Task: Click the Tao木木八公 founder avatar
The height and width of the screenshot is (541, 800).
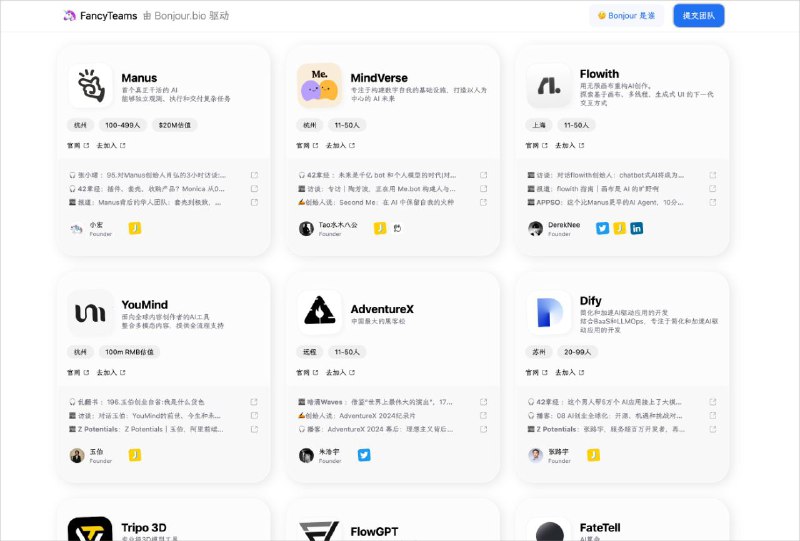Action: click(x=306, y=229)
